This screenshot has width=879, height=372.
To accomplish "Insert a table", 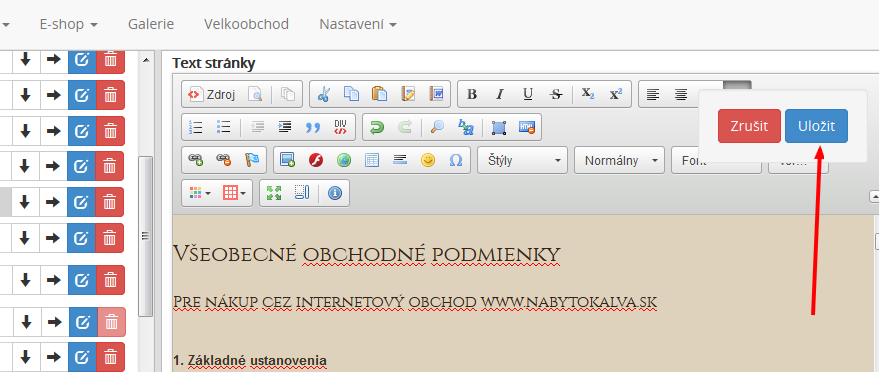I will point(372,160).
